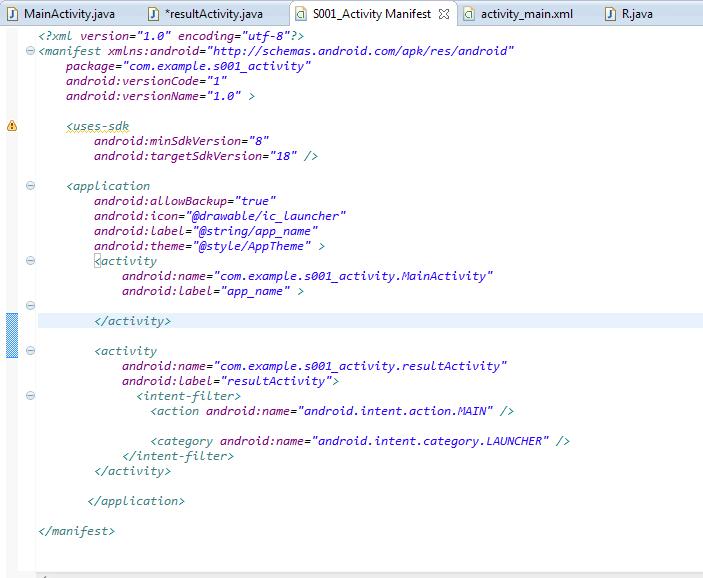The image size is (703, 578).
Task: Click the android:versionCode="1" line
Action: [146, 81]
